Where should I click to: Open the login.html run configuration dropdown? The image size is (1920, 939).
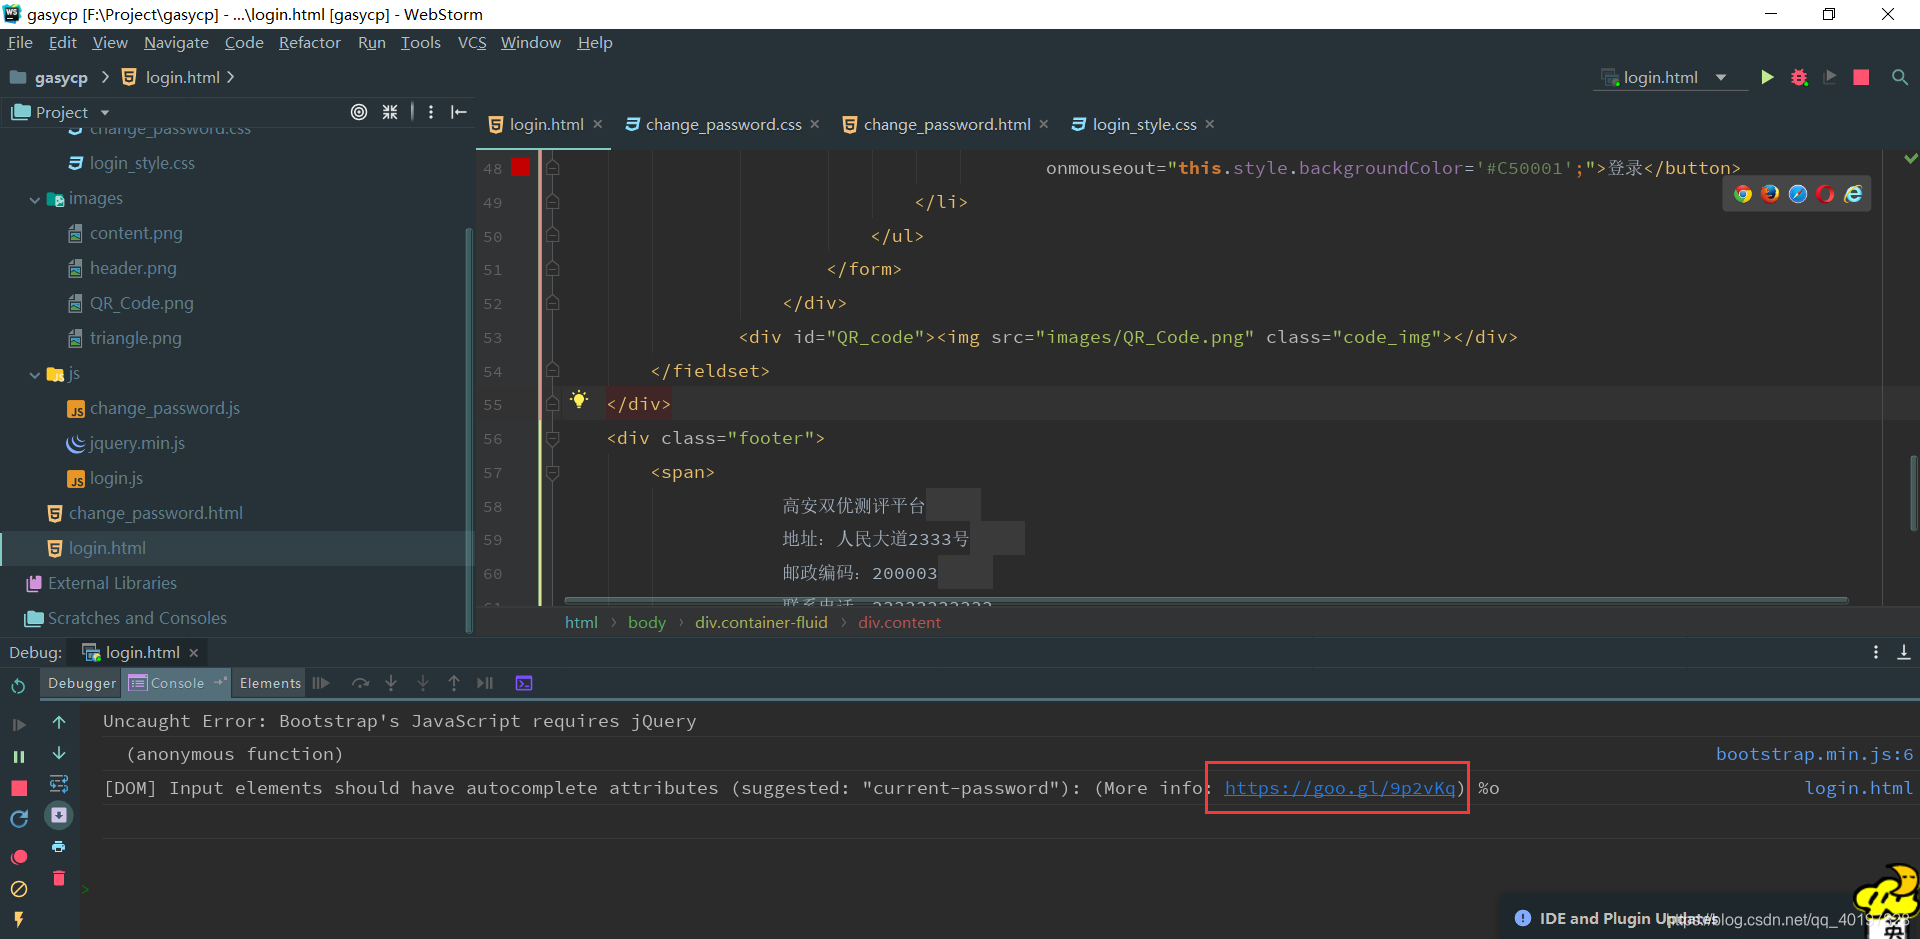(1722, 77)
